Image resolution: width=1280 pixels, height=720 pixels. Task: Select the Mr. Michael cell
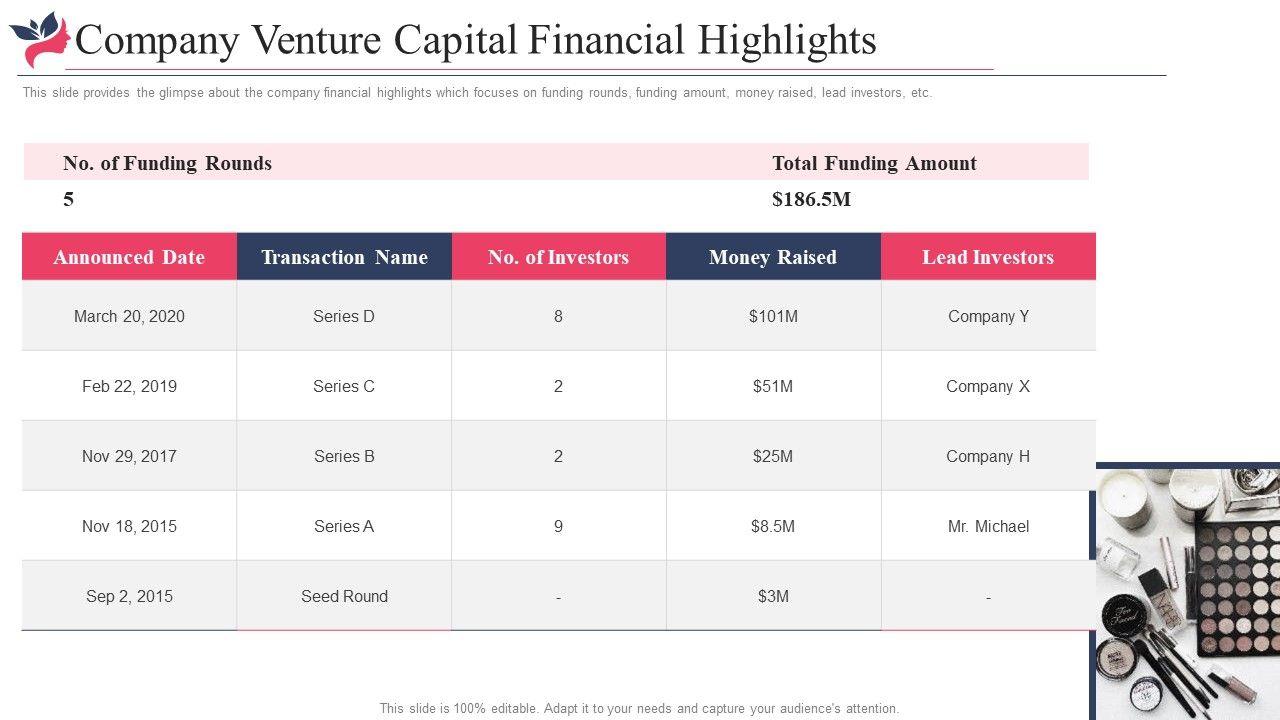click(988, 526)
